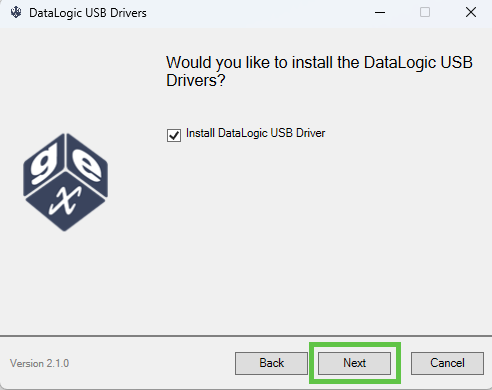Uncheck Install DataLogic USB Driver checkbox
This screenshot has height=390, width=492.
(x=174, y=135)
